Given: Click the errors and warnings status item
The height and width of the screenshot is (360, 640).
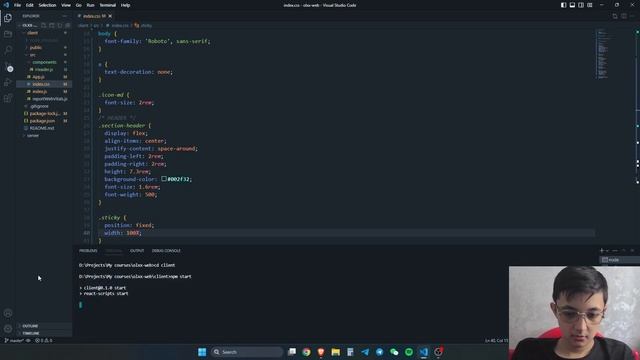Looking at the screenshot, I should (x=44, y=340).
